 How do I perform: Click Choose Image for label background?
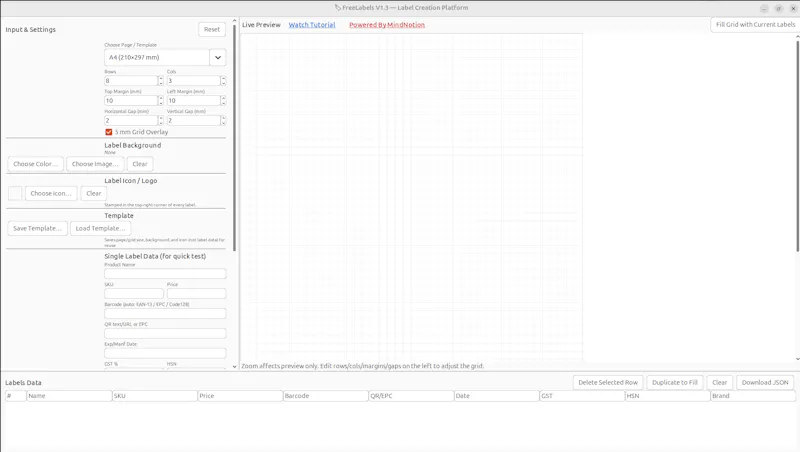(x=95, y=164)
